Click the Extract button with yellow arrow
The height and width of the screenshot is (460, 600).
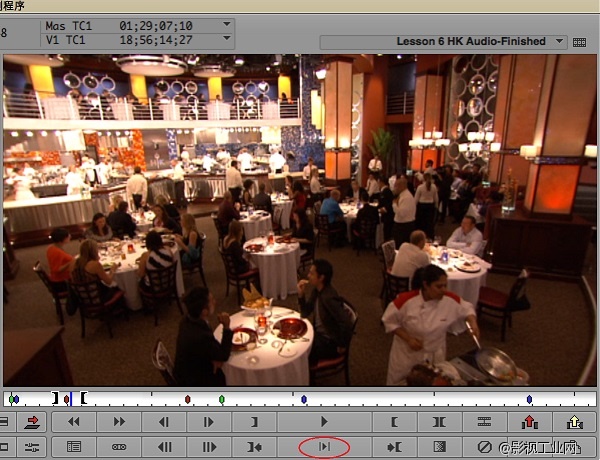[x=575, y=423]
